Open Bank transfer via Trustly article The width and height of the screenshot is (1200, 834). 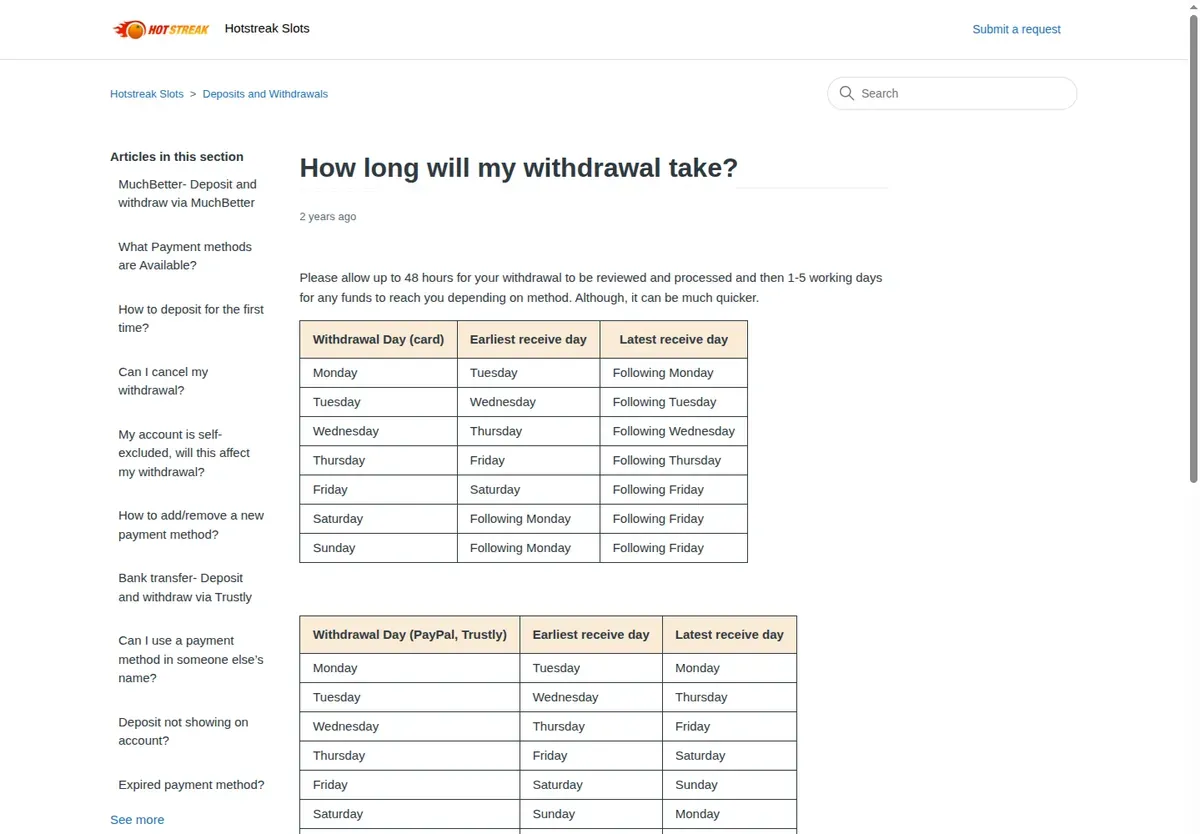coord(185,587)
